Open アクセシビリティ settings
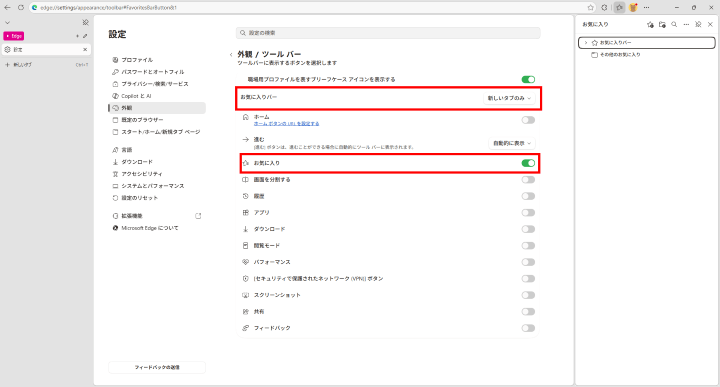 click(157, 174)
